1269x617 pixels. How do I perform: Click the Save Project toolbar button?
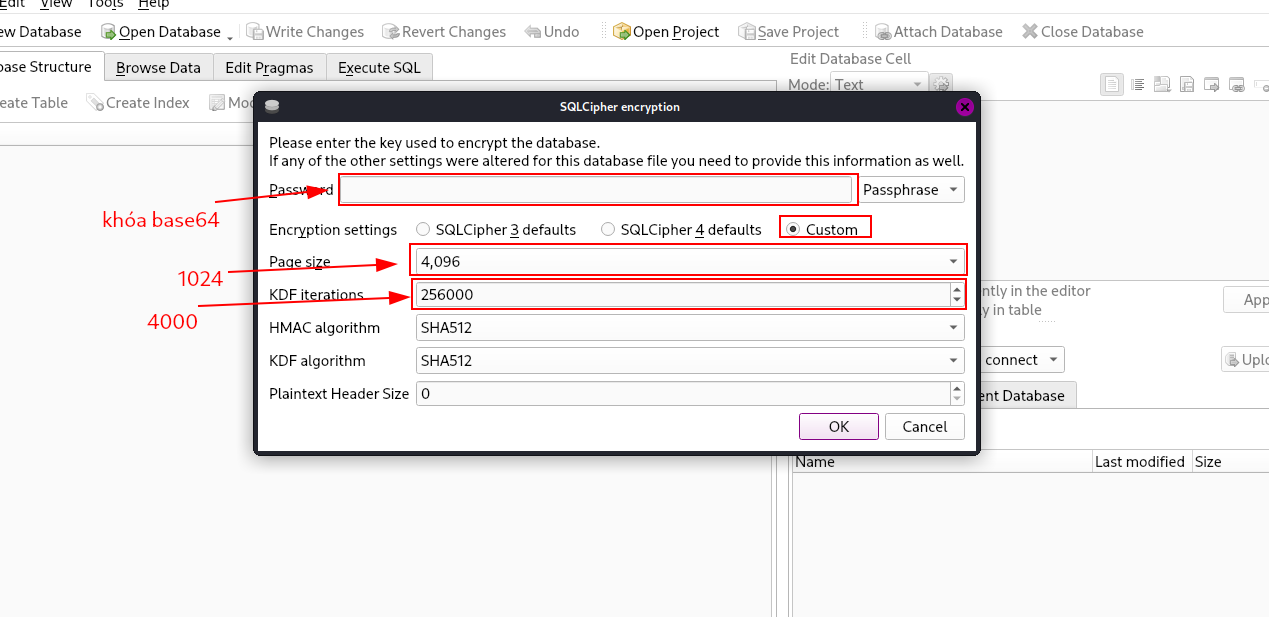789,32
